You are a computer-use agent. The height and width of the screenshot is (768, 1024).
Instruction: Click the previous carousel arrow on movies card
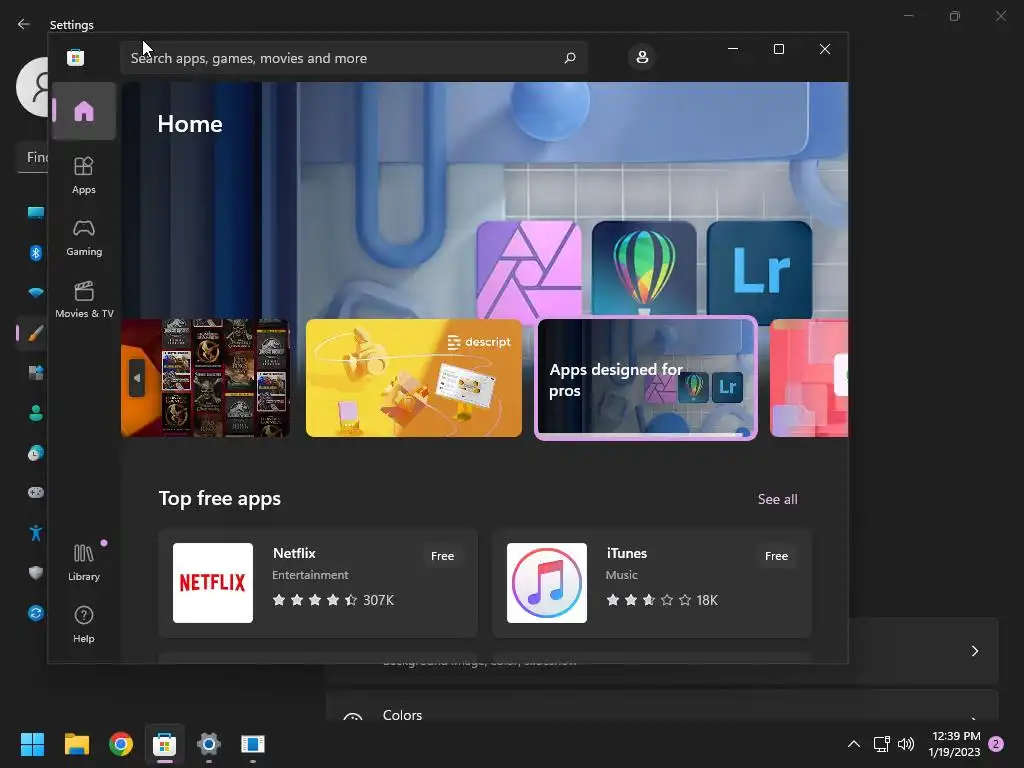pyautogui.click(x=136, y=377)
